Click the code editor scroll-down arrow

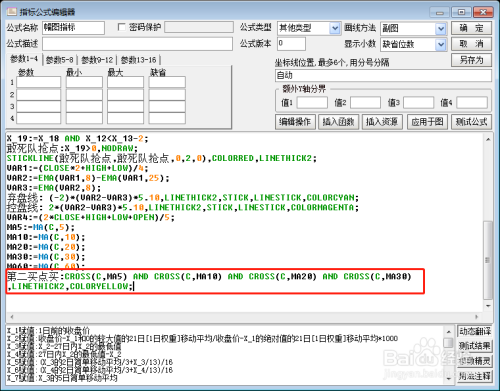[488, 306]
